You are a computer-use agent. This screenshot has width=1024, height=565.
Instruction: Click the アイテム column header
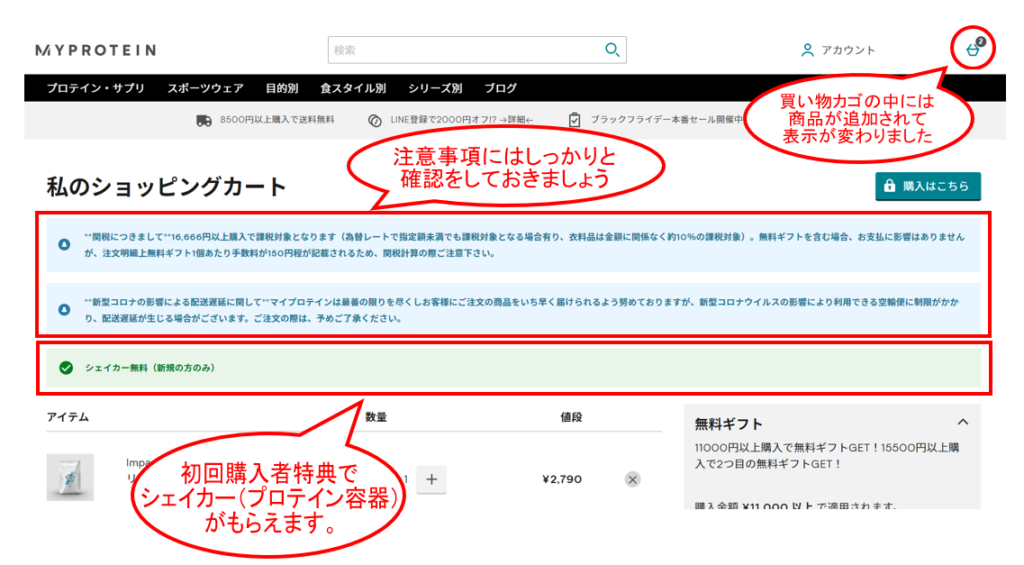click(68, 417)
